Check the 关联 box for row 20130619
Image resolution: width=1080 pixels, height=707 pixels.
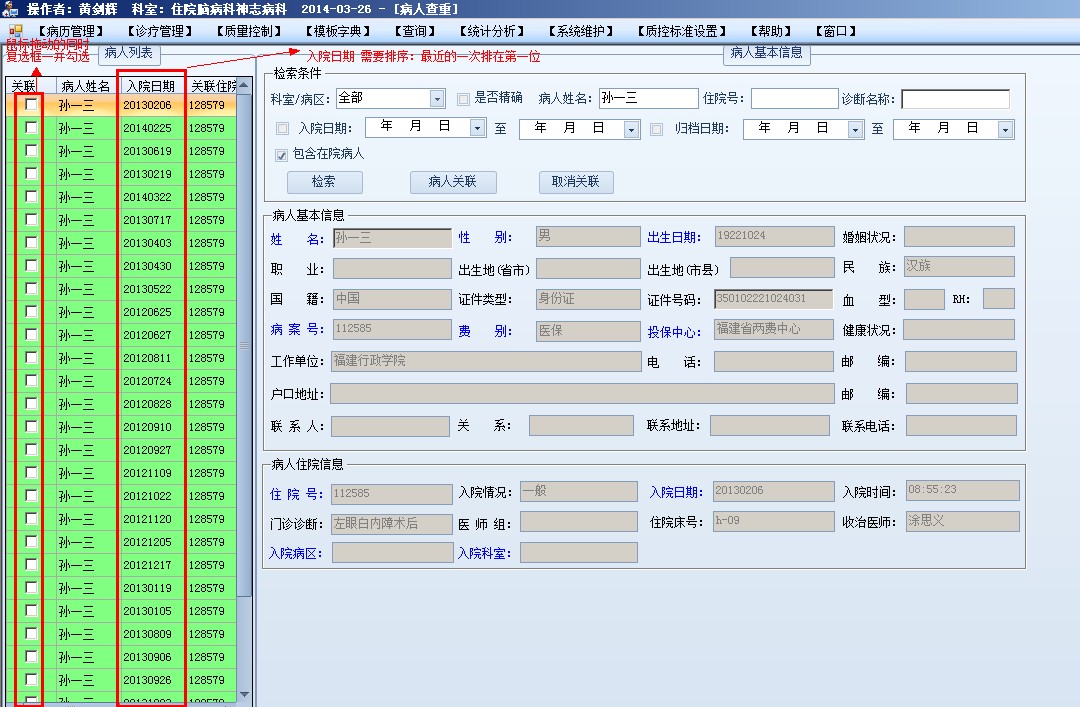[31, 150]
